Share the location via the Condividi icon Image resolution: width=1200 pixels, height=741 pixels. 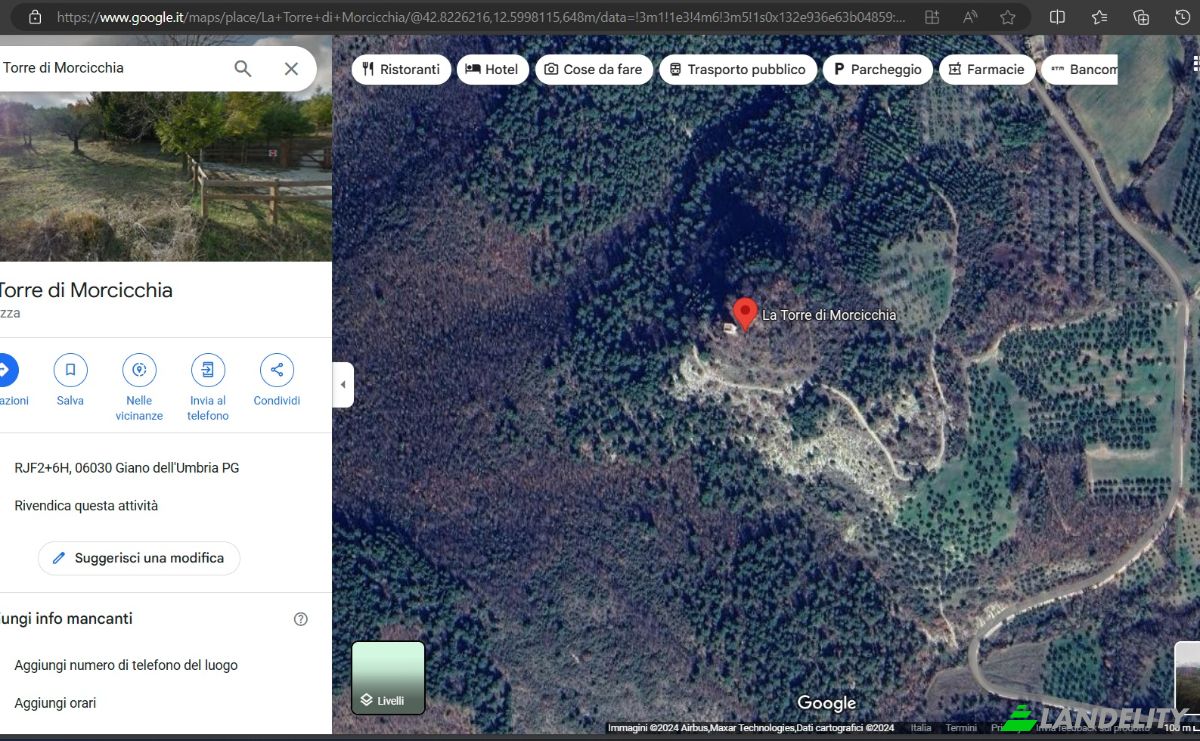(276, 369)
